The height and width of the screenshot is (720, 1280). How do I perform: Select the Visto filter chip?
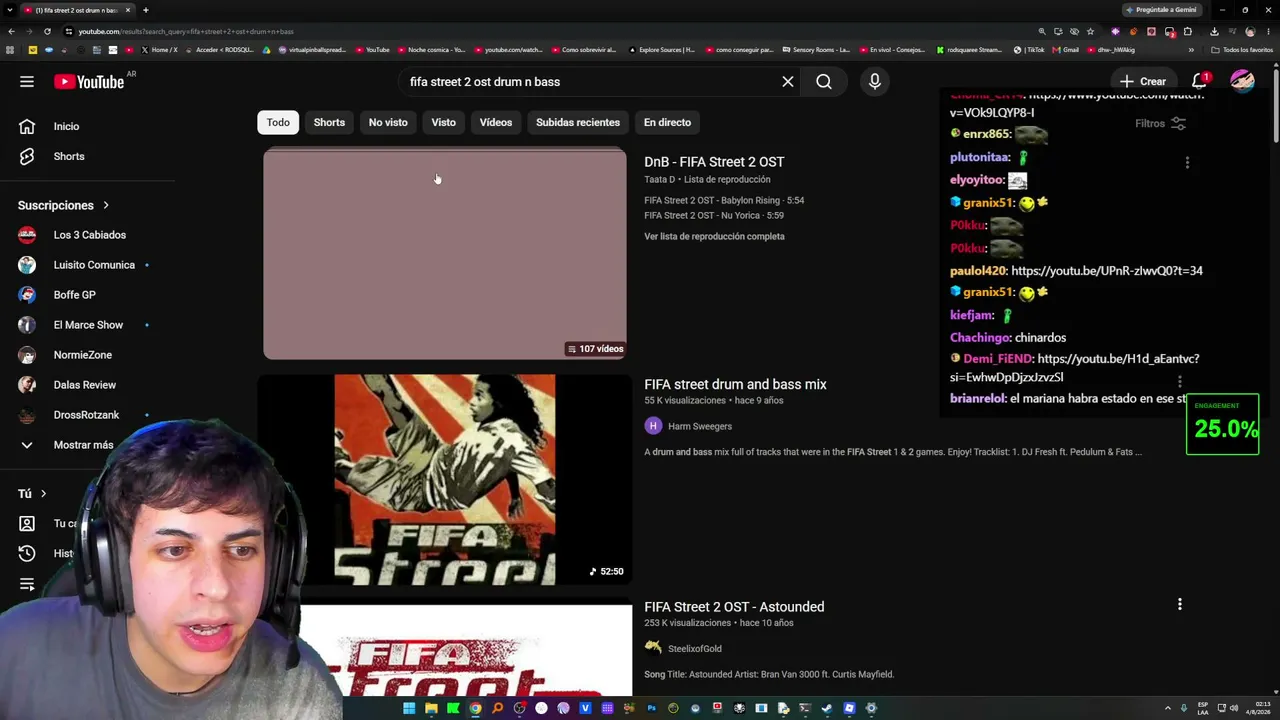pyautogui.click(x=443, y=122)
